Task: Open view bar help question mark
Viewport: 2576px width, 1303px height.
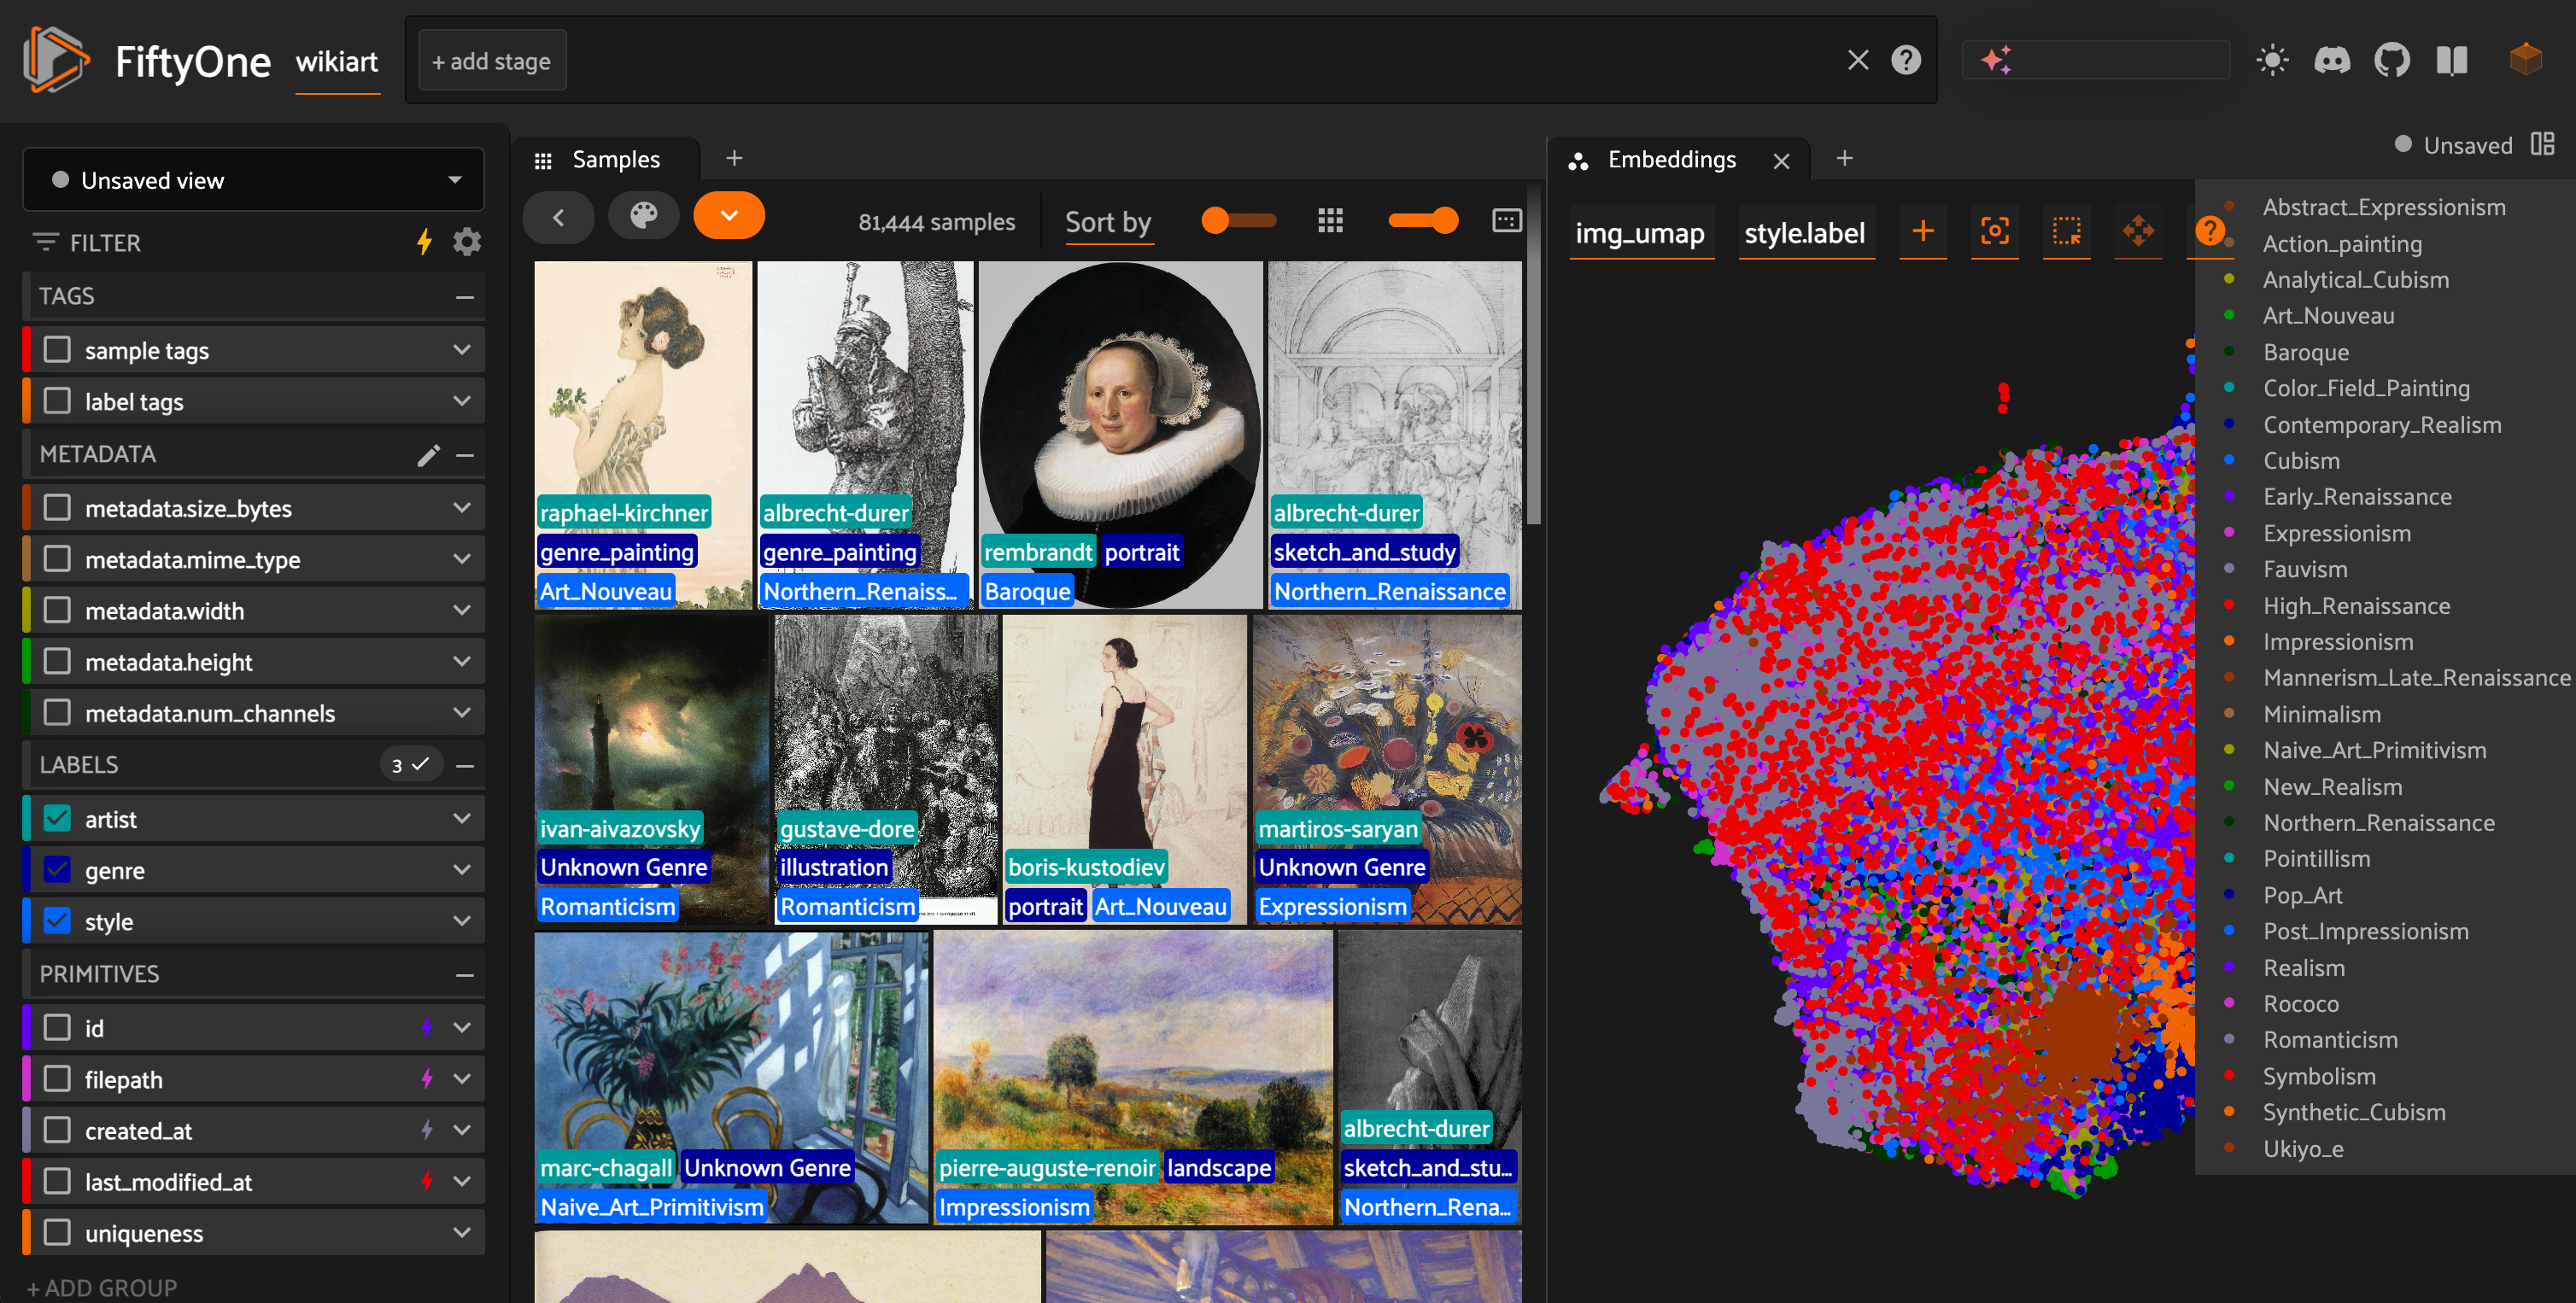Action: click(x=1906, y=60)
